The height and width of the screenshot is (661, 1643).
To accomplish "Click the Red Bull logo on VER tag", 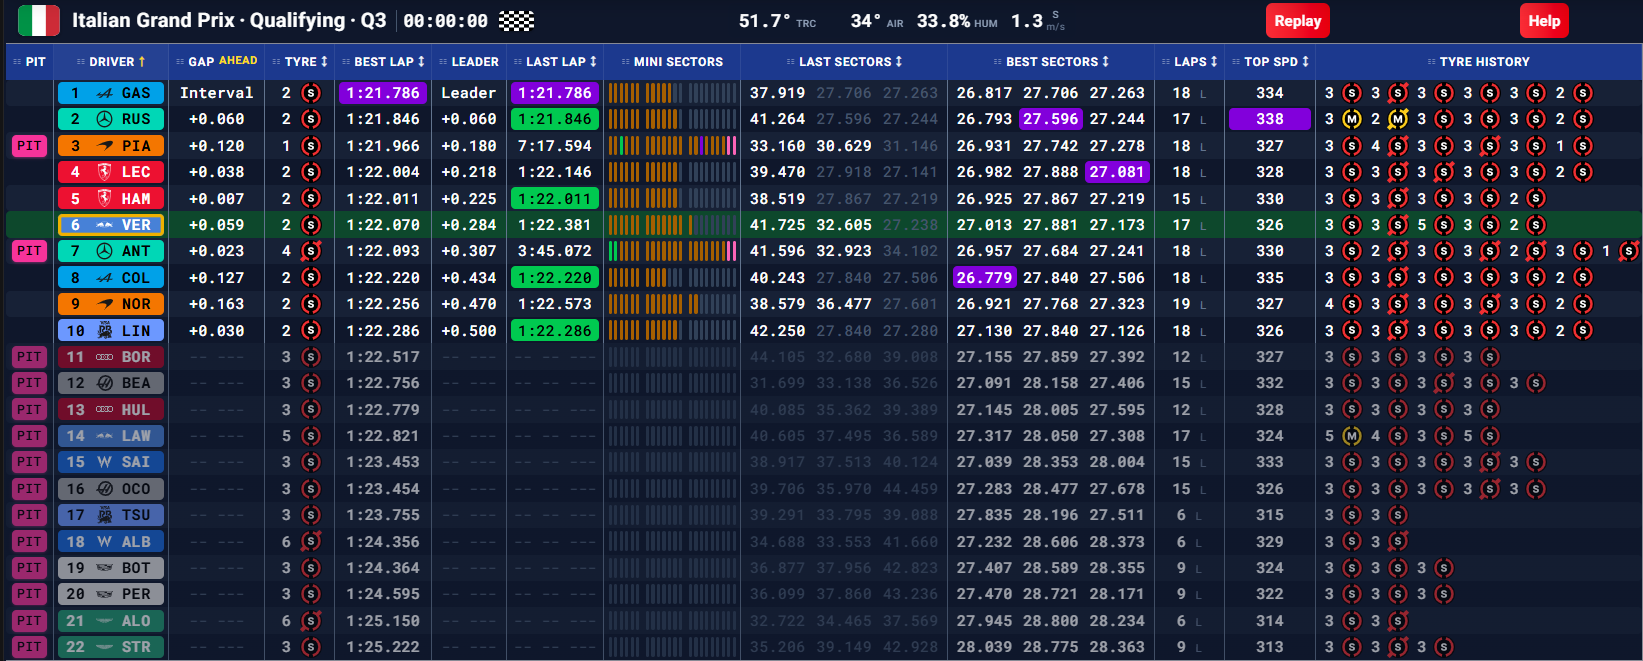I will [x=104, y=225].
